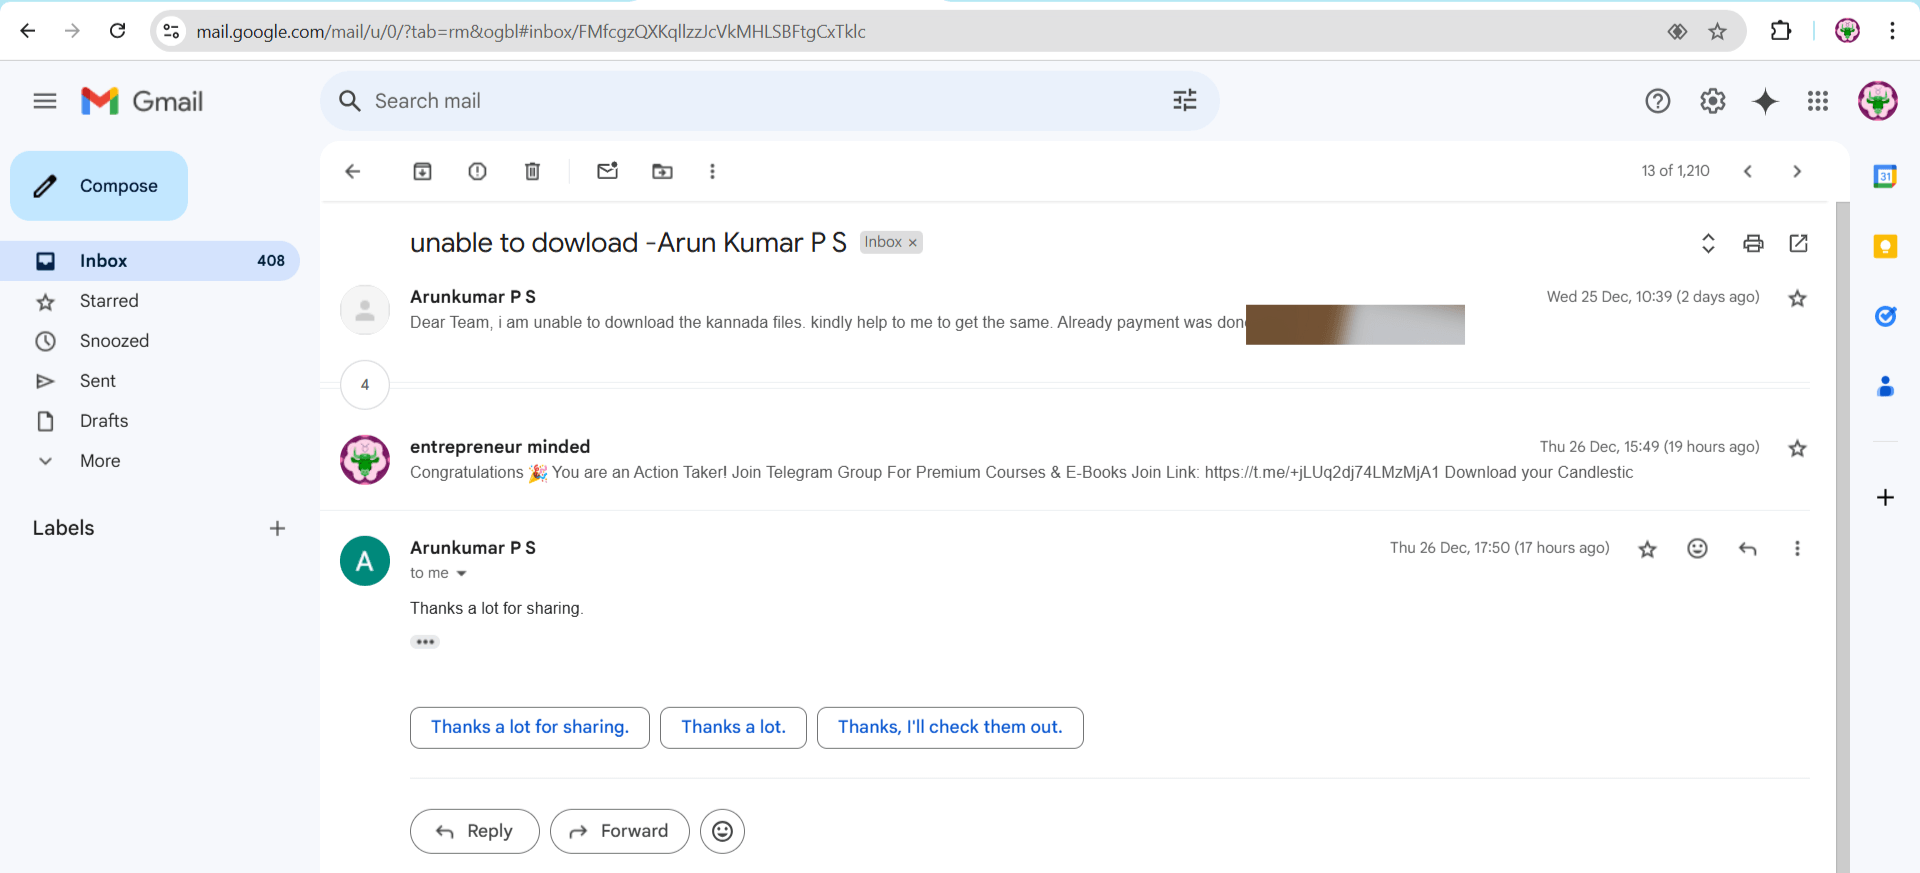
Task: Open Gemini sparkle assistant icon
Action: tap(1765, 101)
